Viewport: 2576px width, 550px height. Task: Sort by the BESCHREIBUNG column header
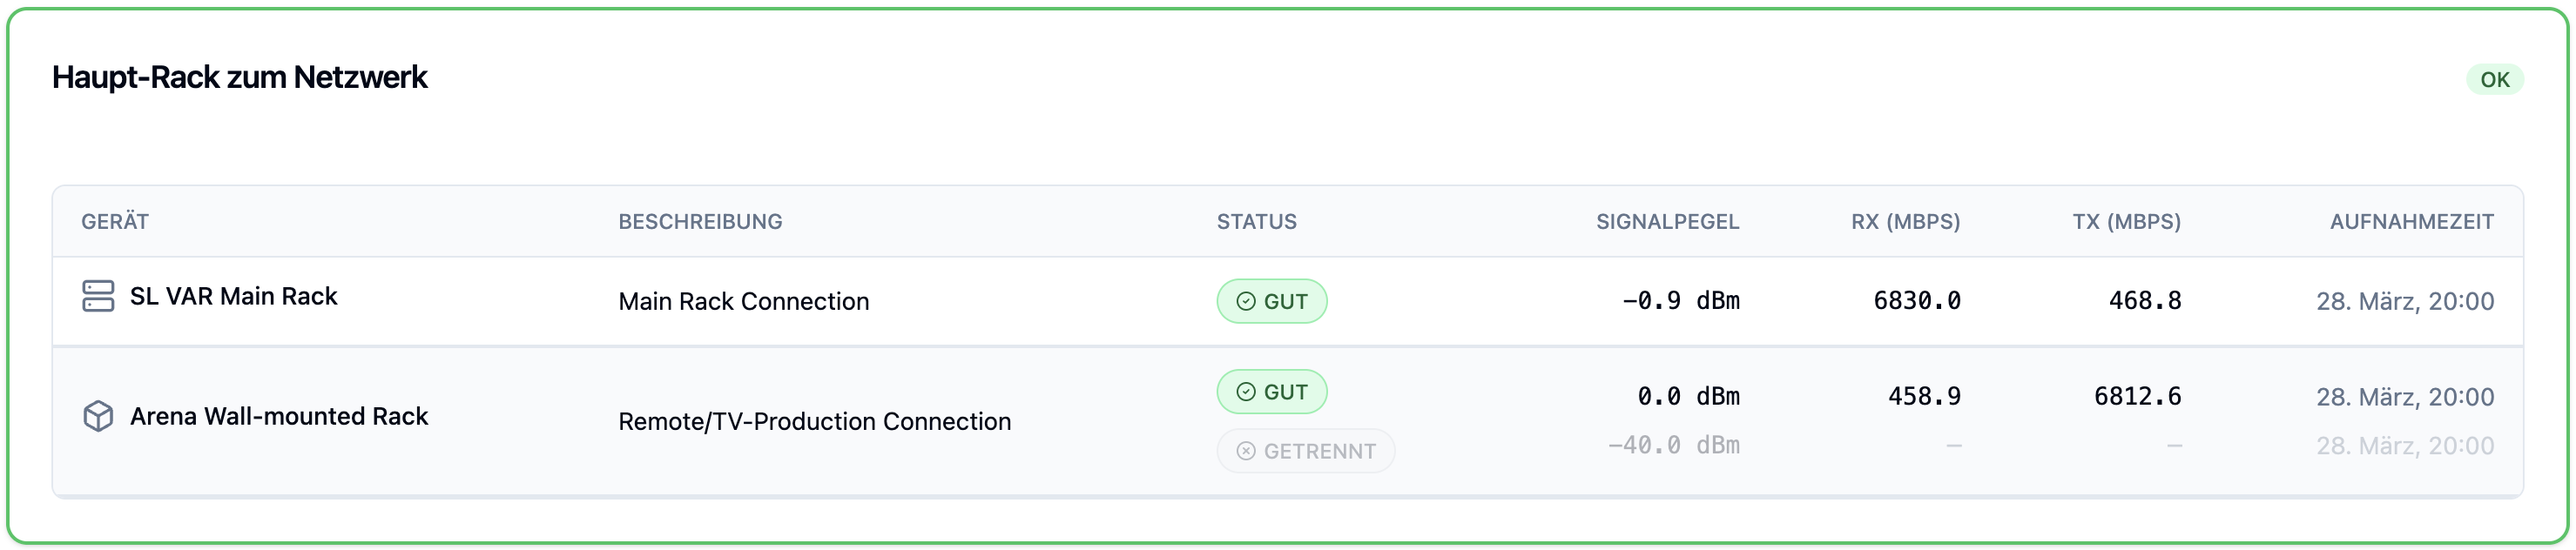click(700, 222)
